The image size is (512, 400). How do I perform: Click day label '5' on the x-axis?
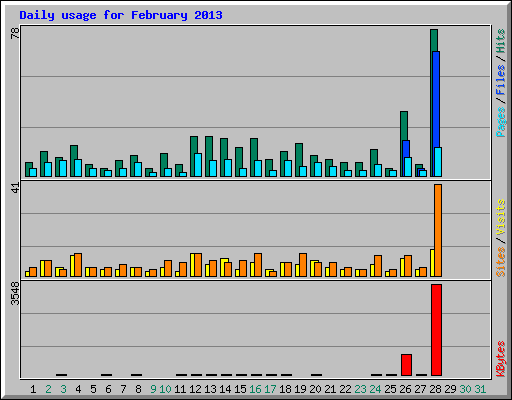click(93, 389)
